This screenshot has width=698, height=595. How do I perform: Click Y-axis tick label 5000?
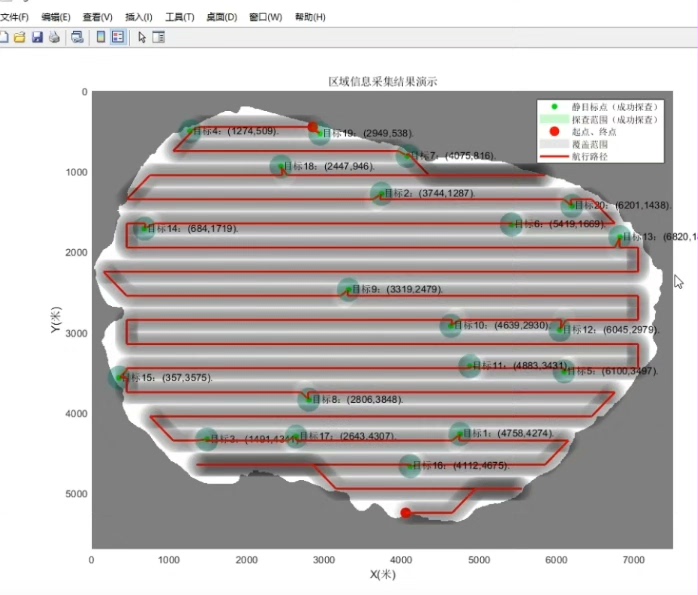[x=77, y=494]
